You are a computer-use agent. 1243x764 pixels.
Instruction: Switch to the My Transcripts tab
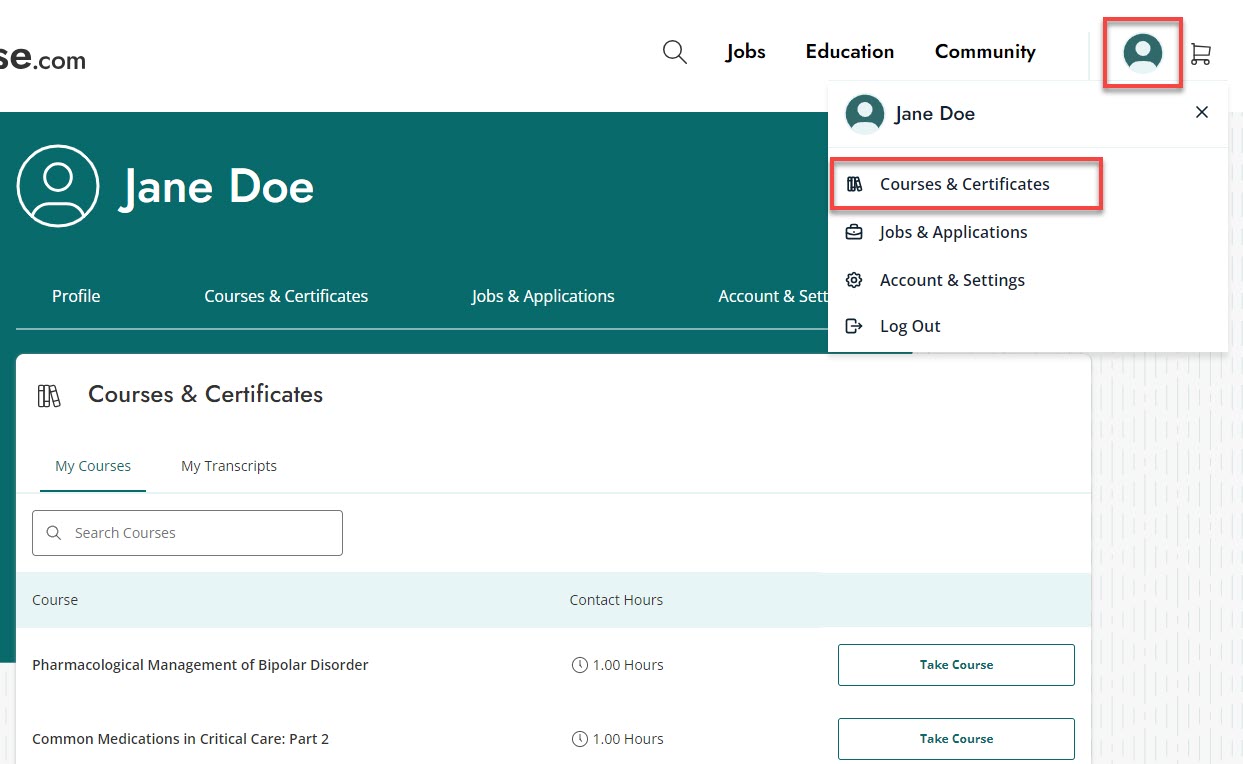[228, 465]
